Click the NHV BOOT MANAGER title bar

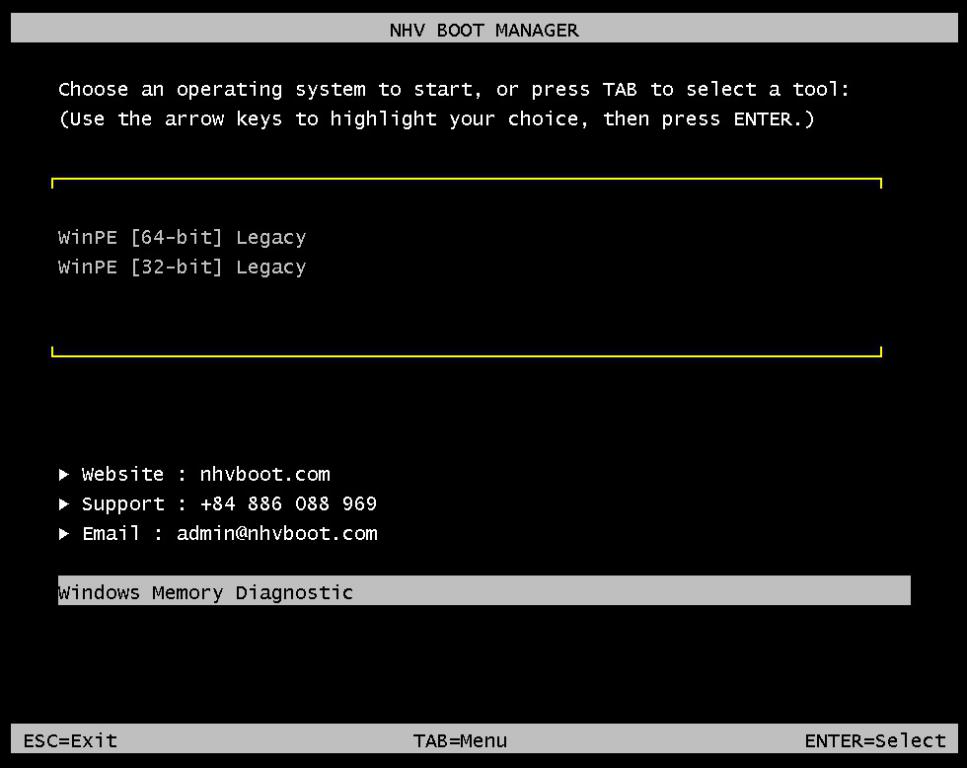pyautogui.click(x=483, y=30)
